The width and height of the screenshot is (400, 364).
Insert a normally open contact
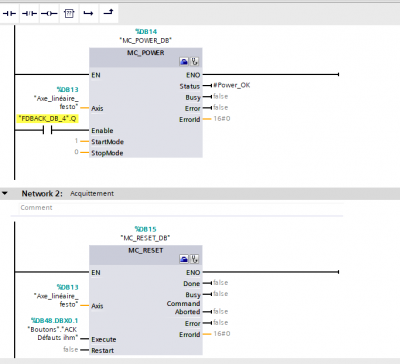[10, 13]
